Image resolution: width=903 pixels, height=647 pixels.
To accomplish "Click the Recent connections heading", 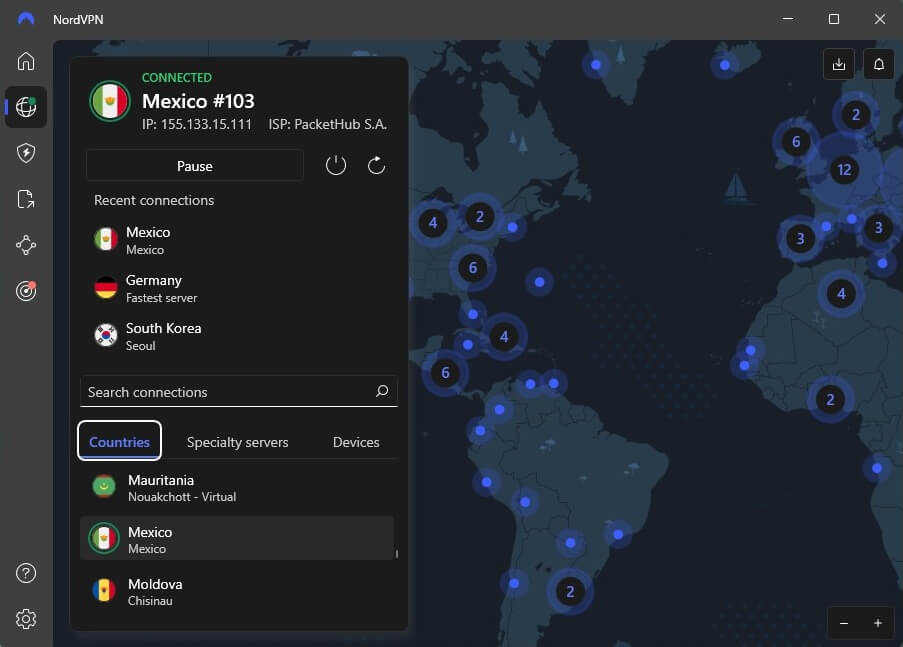I will click(x=154, y=200).
